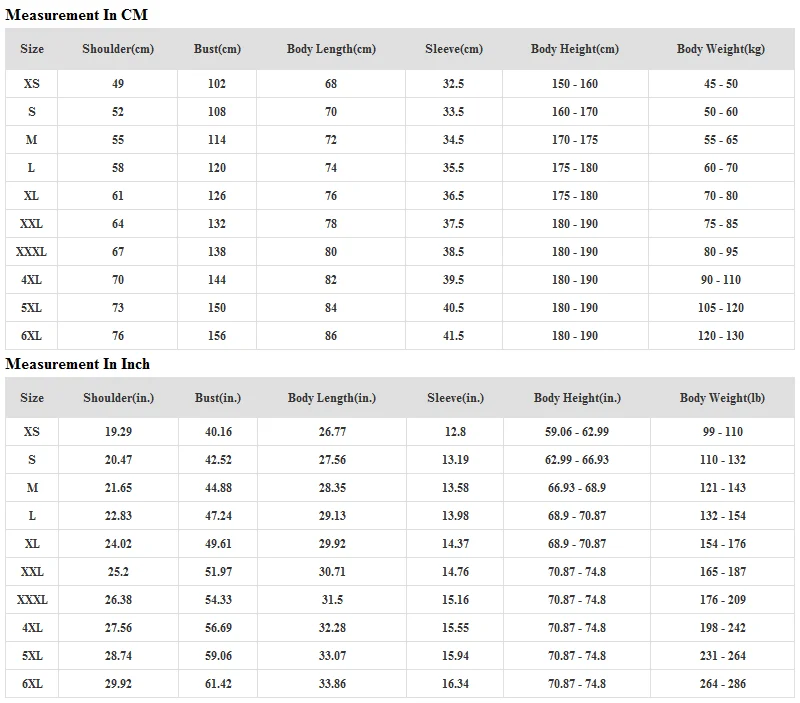This screenshot has height=703, width=800.
Task: Click the Measurement In CM heading
Action: pyautogui.click(x=76, y=14)
